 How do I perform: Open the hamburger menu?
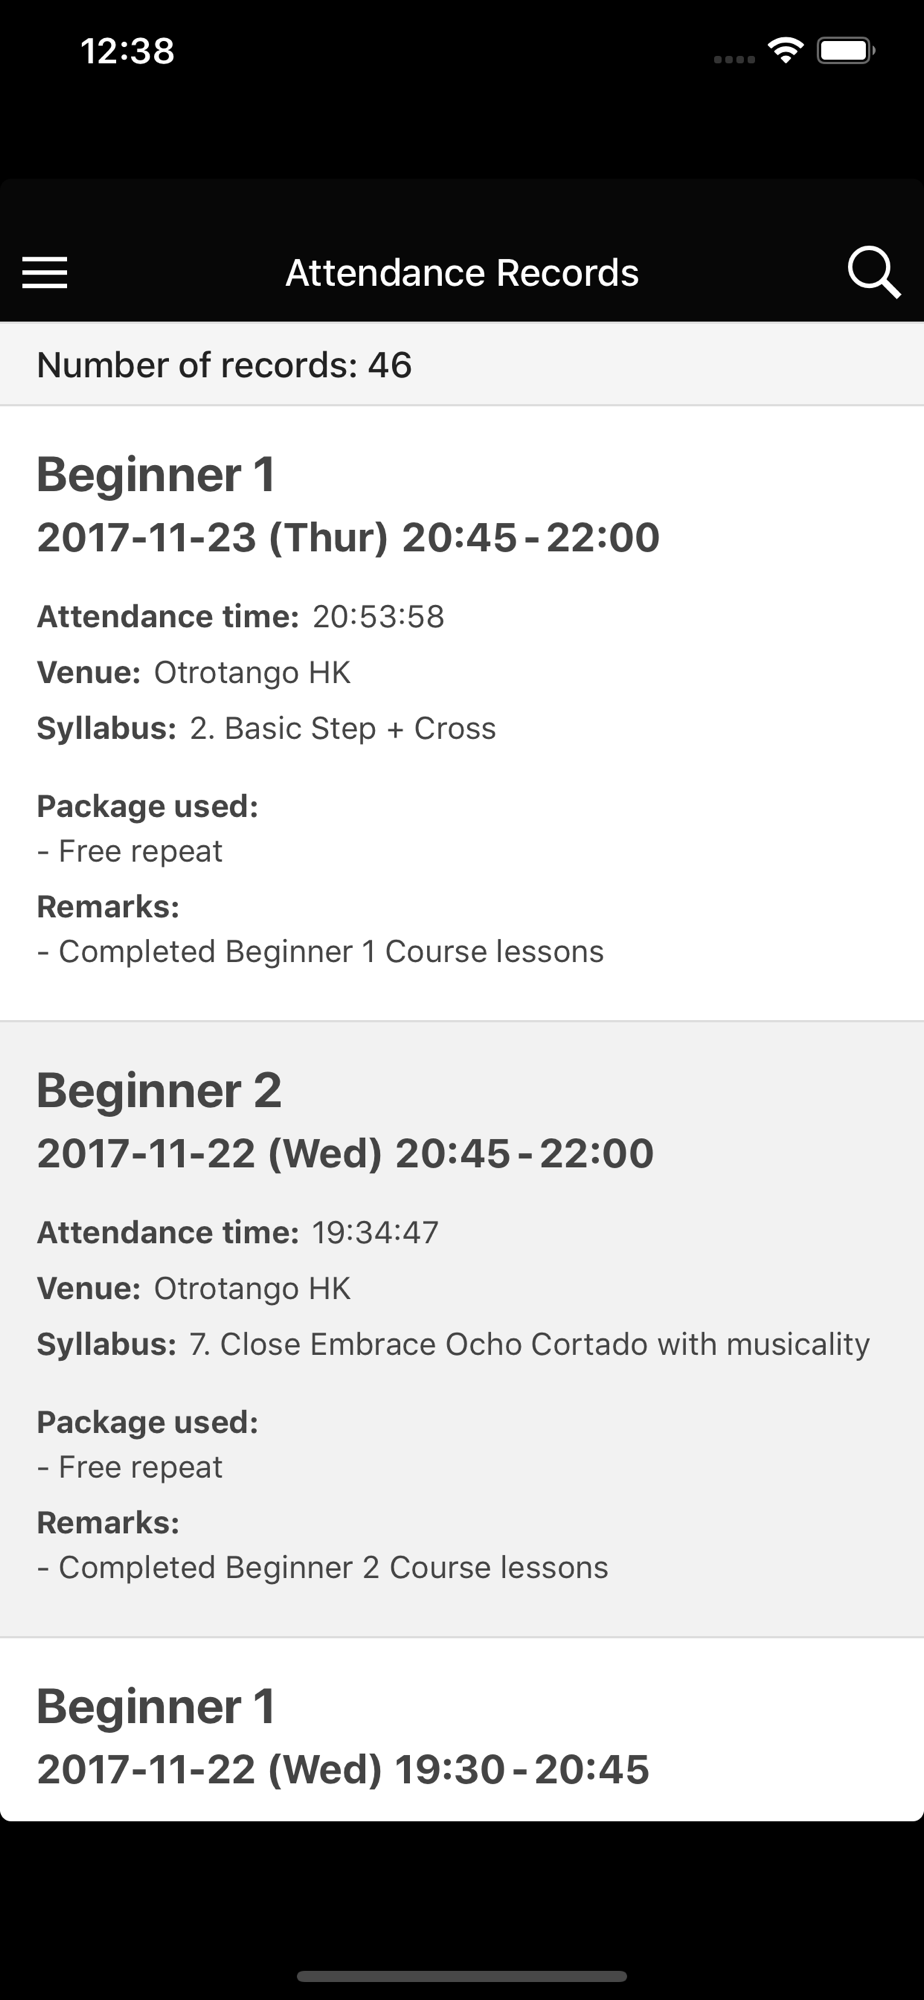(x=45, y=272)
